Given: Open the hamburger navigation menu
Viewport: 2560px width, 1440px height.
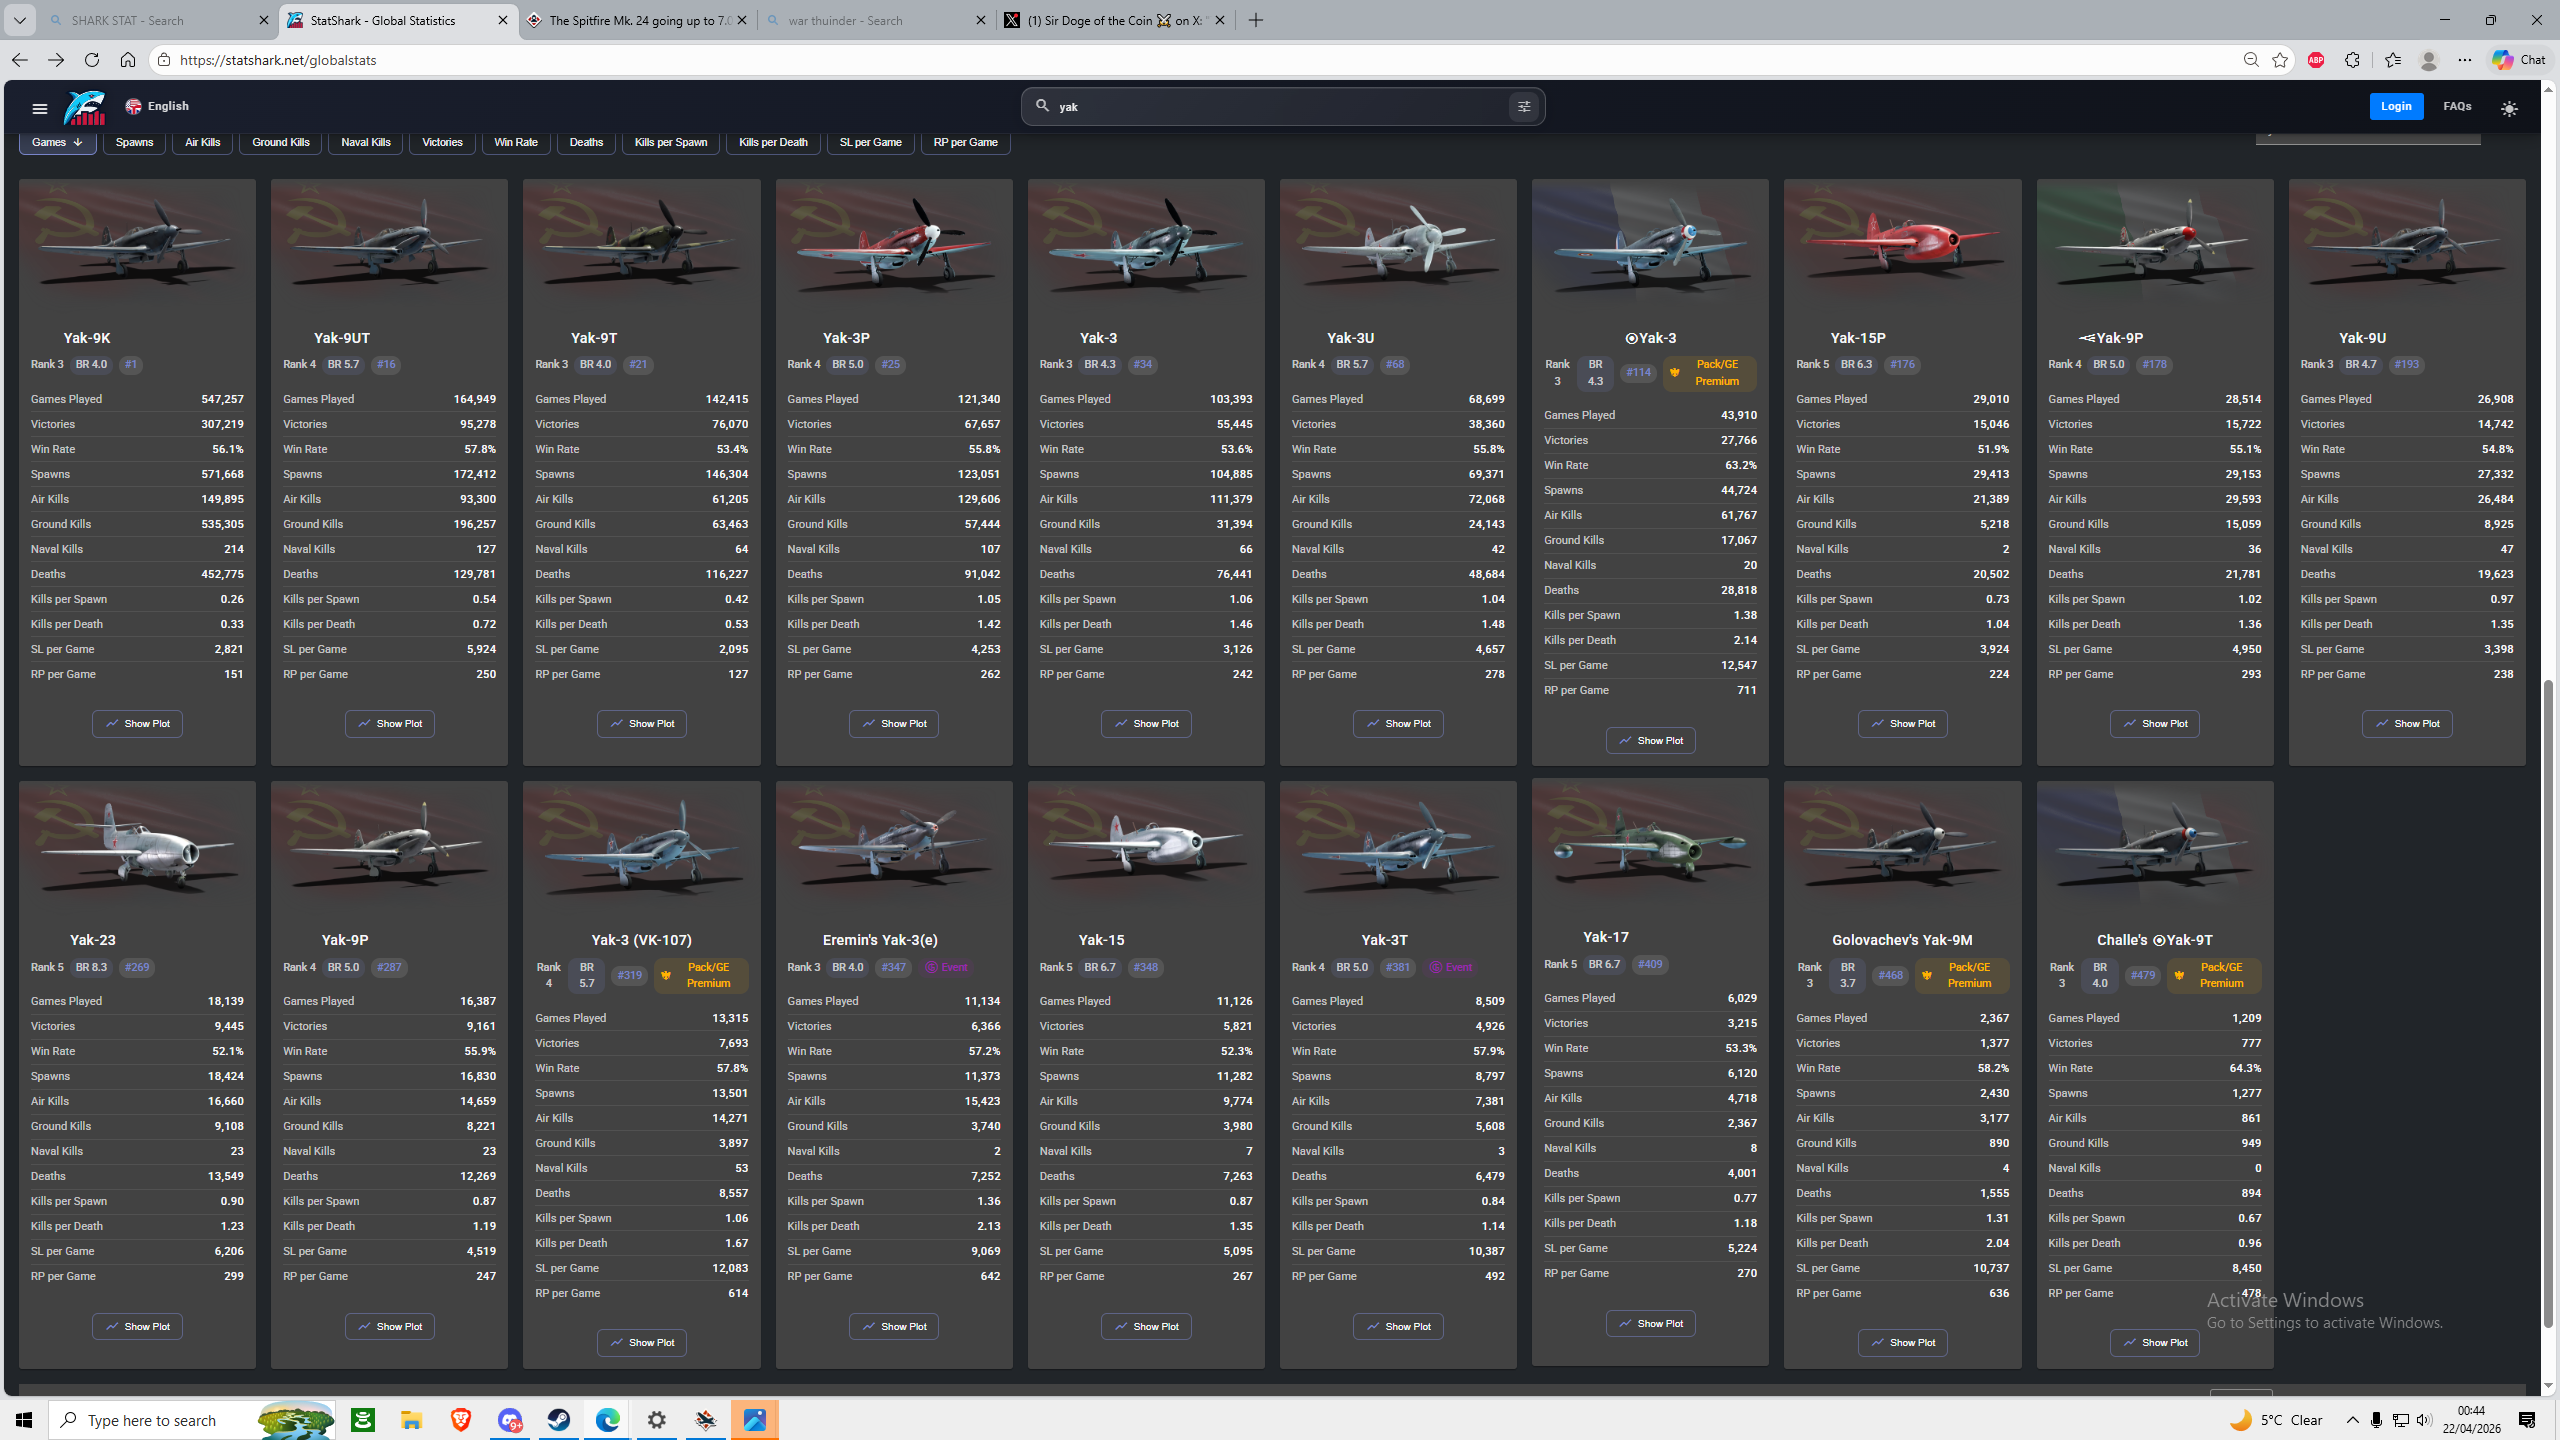Looking at the screenshot, I should (40, 108).
